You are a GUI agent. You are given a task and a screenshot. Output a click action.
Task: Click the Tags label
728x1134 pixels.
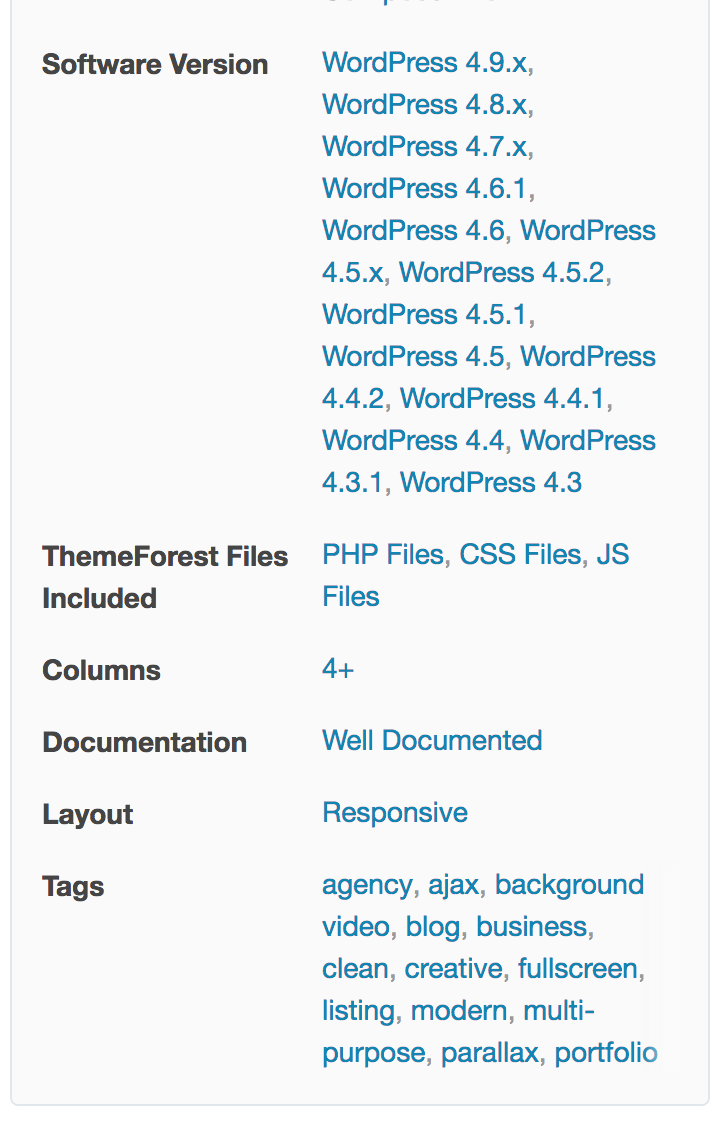73,888
